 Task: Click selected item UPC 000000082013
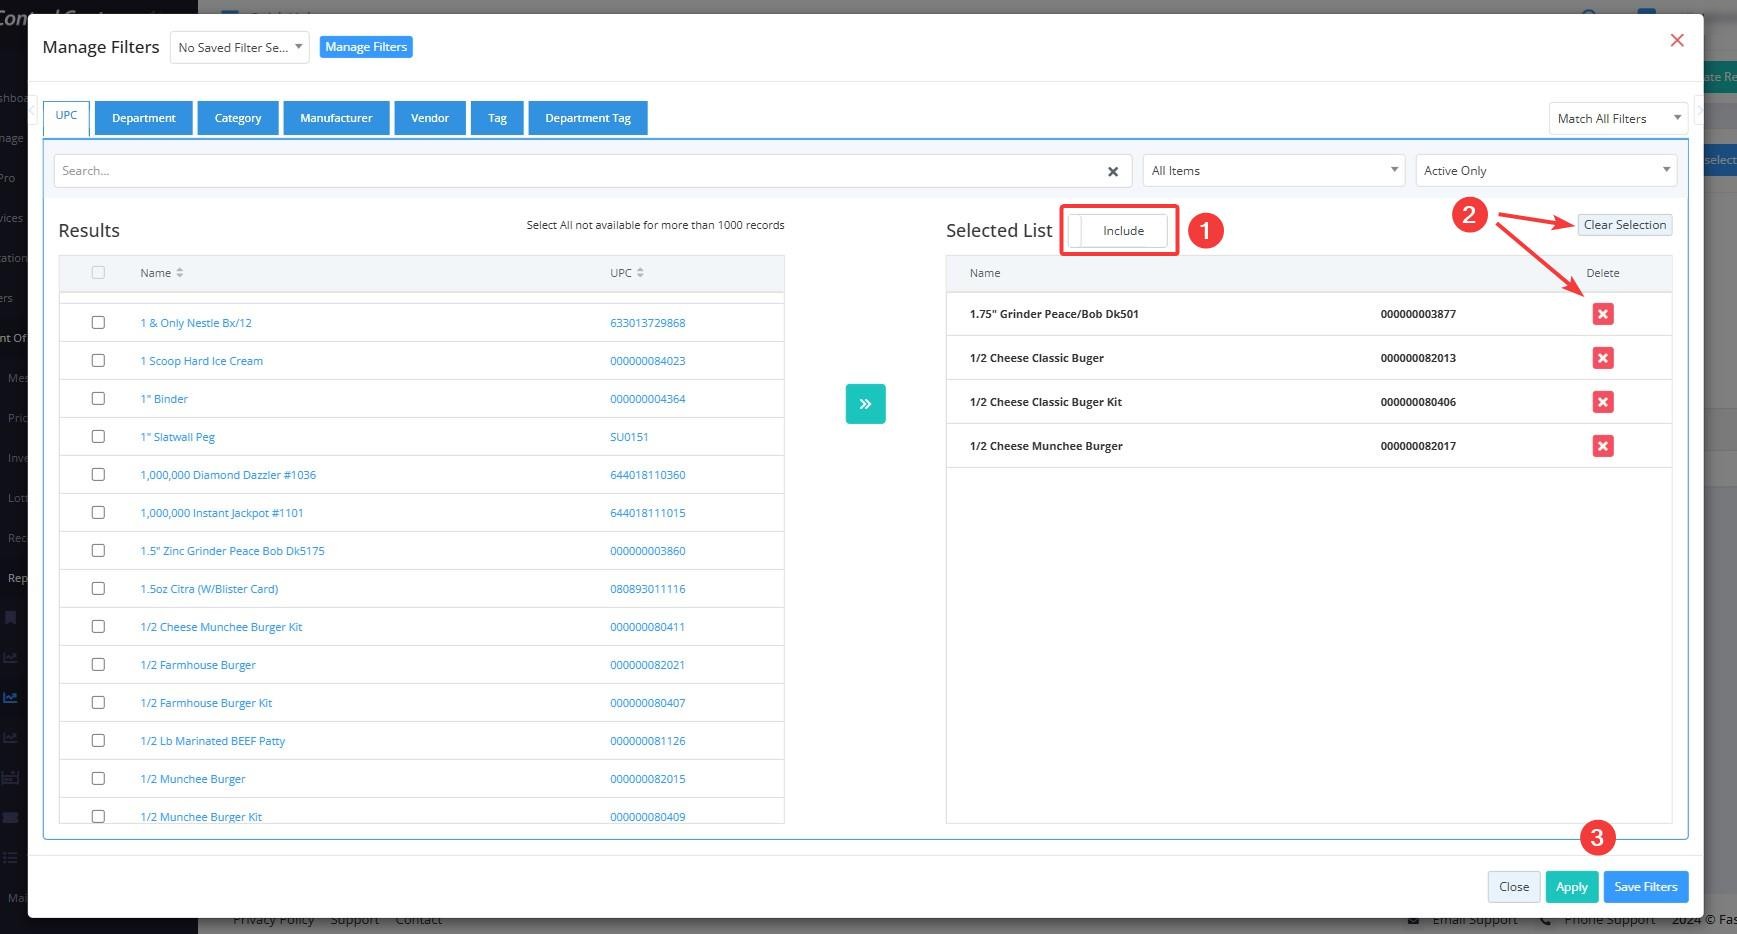coord(1418,358)
